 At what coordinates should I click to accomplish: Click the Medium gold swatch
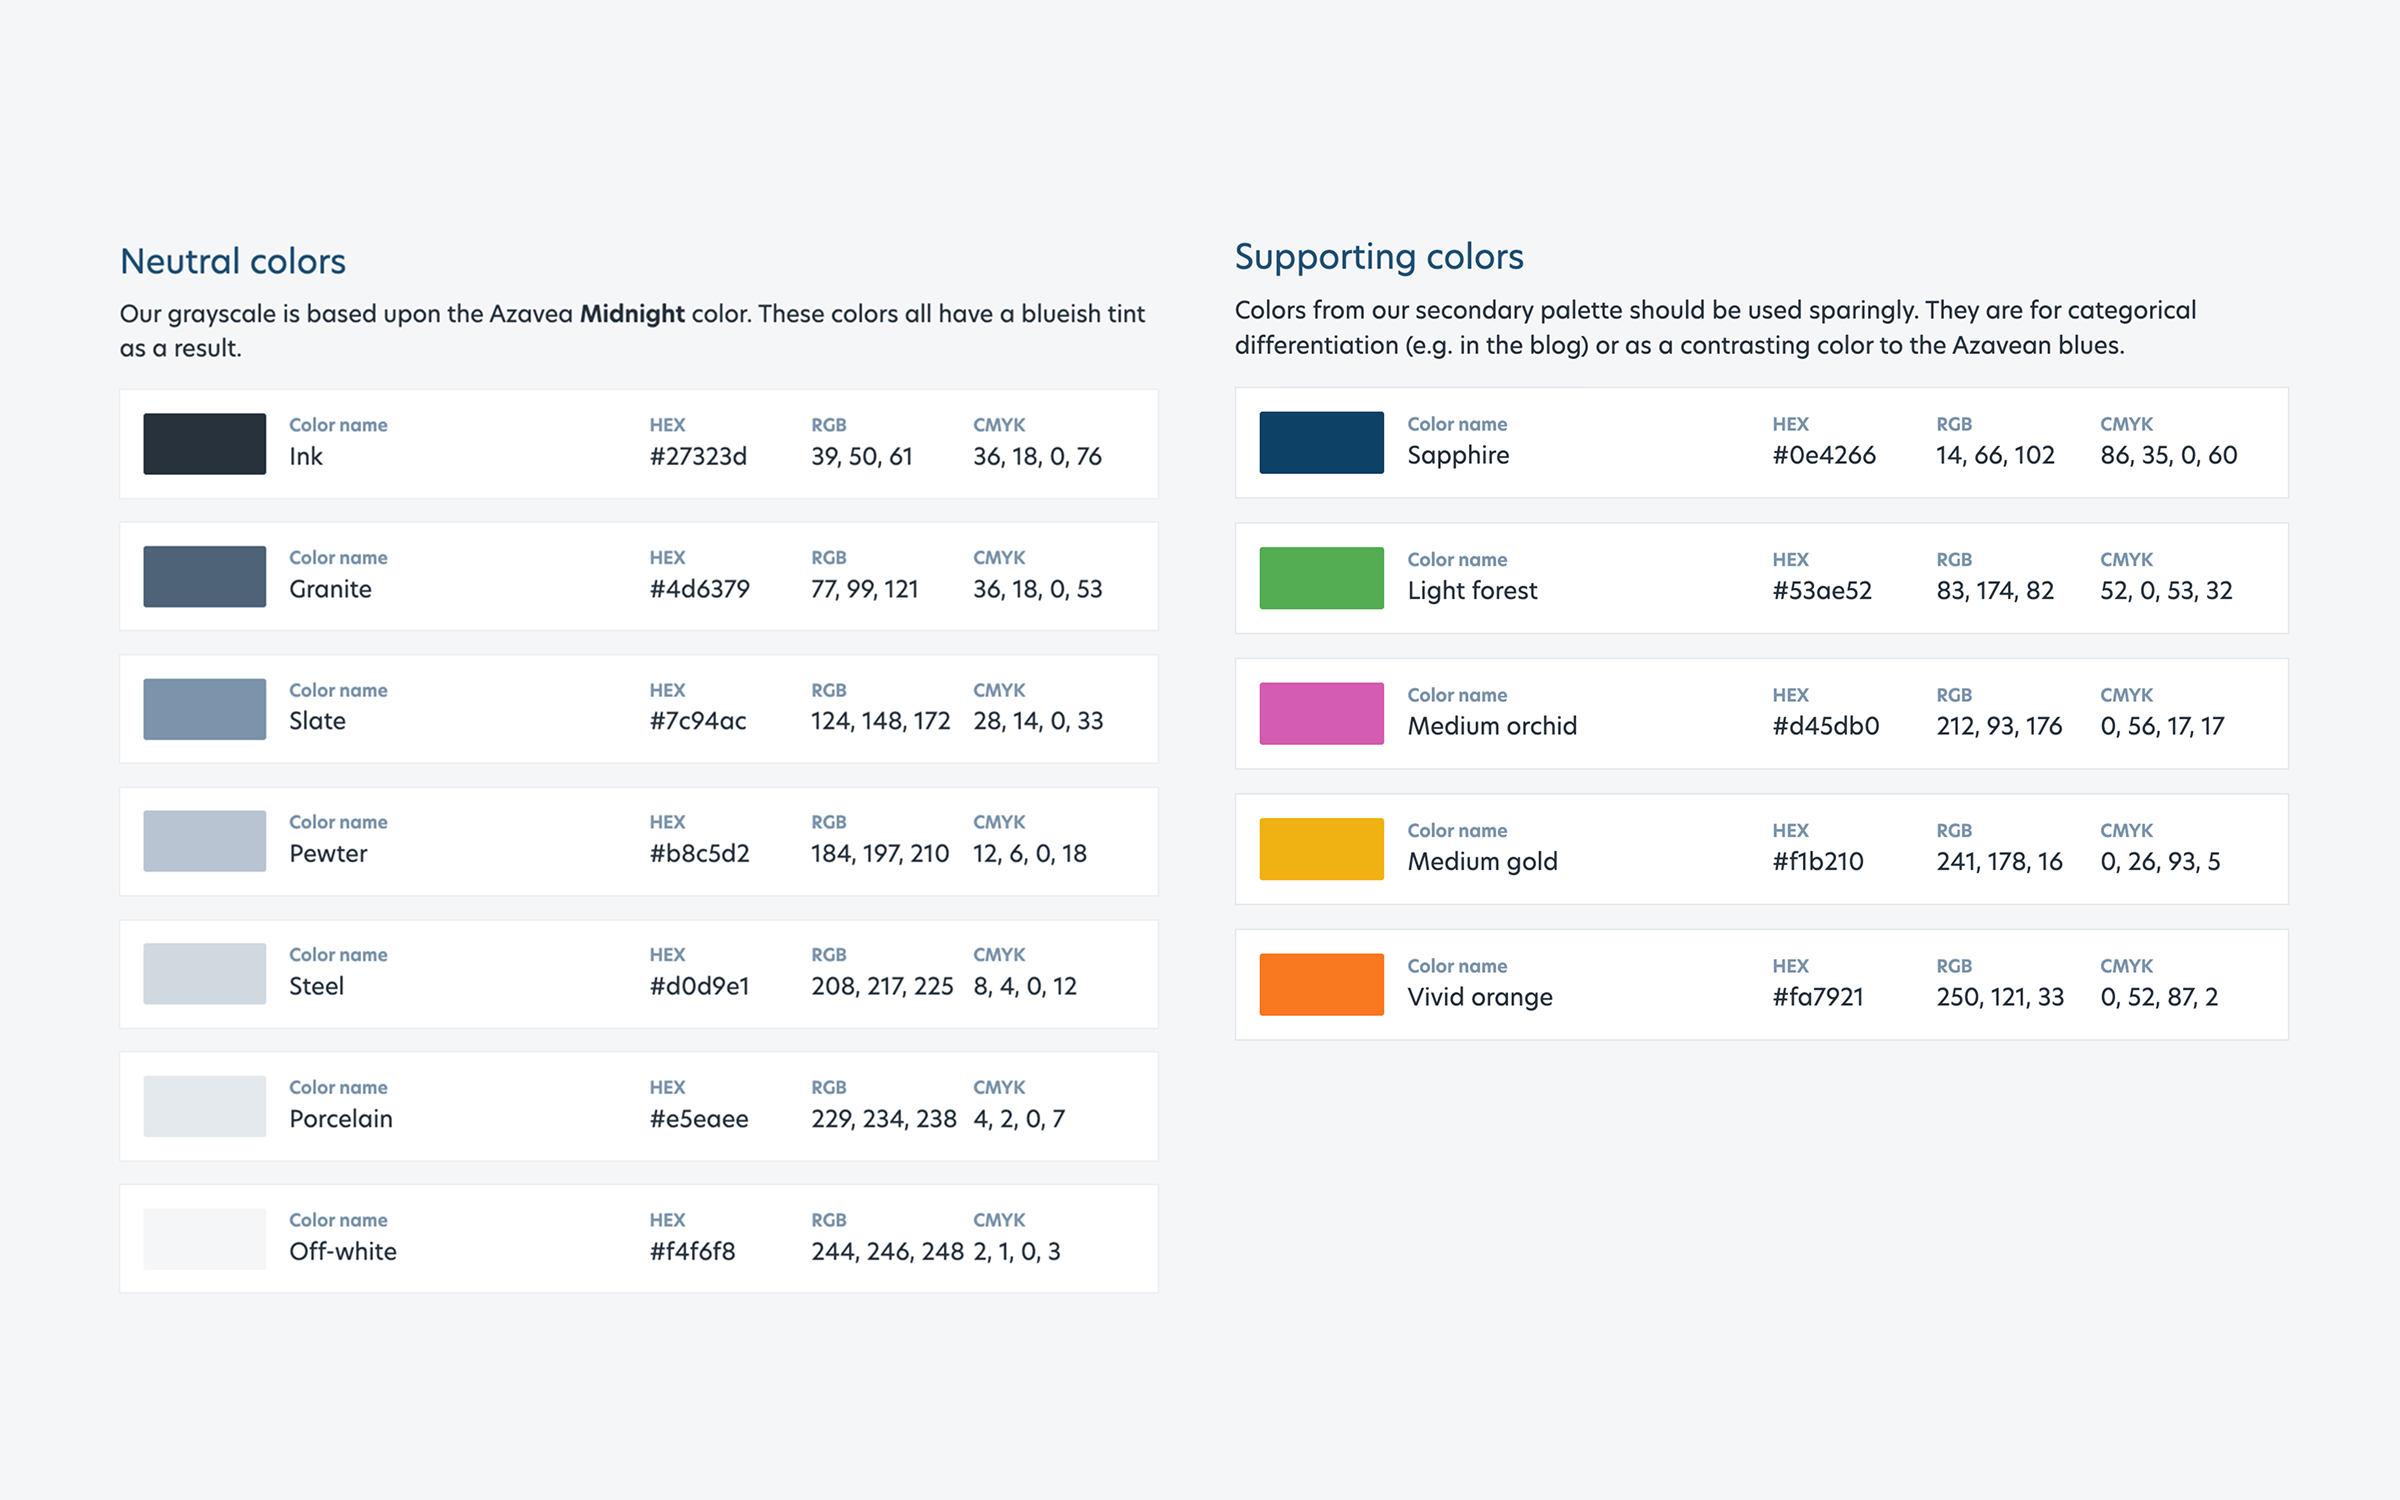point(1321,849)
